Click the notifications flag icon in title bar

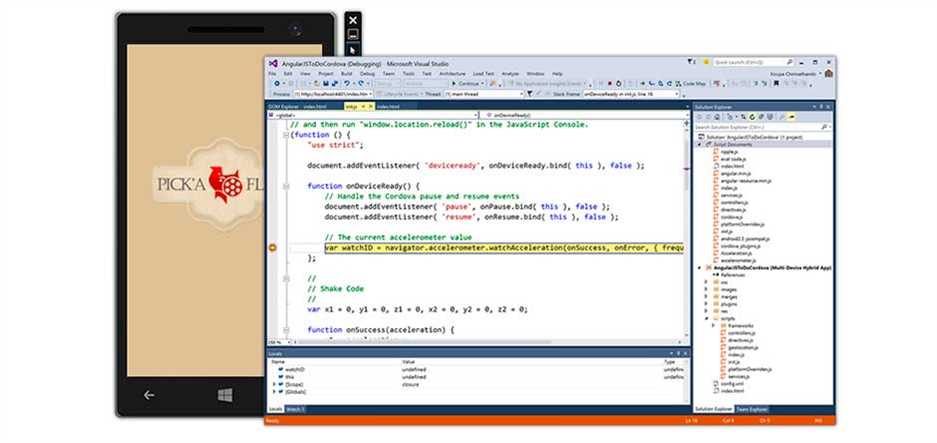691,62
